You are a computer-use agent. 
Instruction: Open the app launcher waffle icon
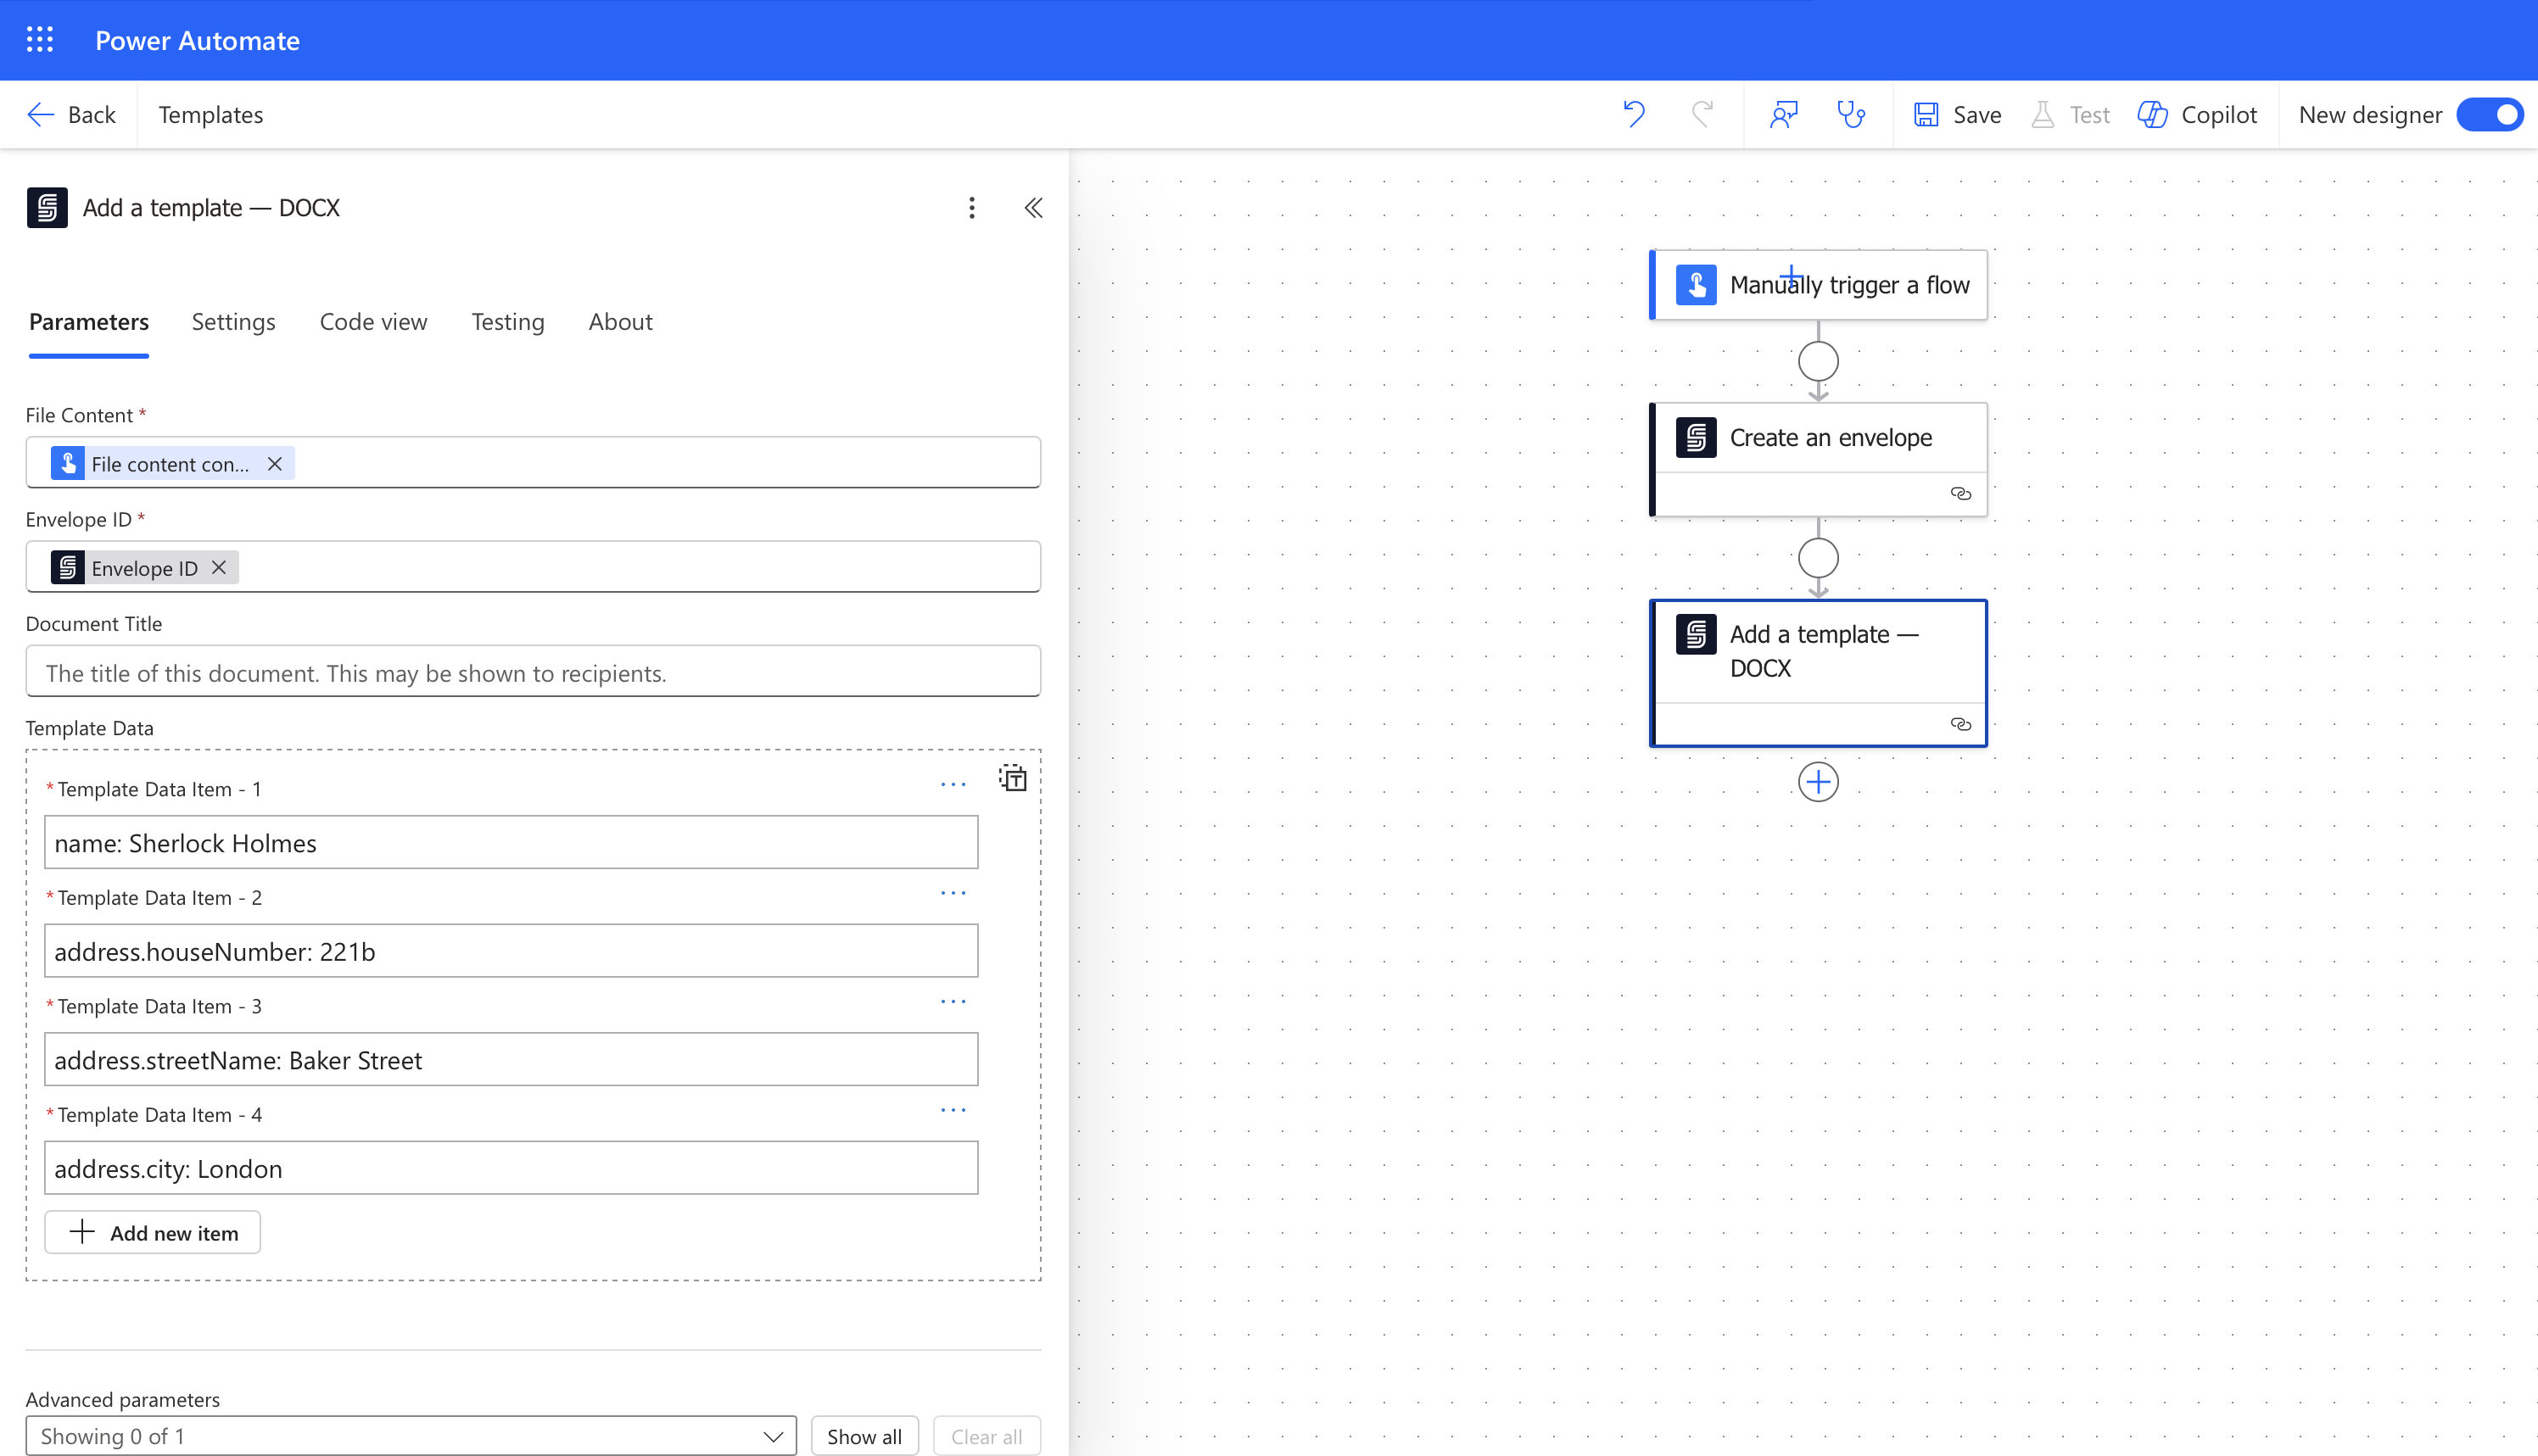click(x=40, y=40)
